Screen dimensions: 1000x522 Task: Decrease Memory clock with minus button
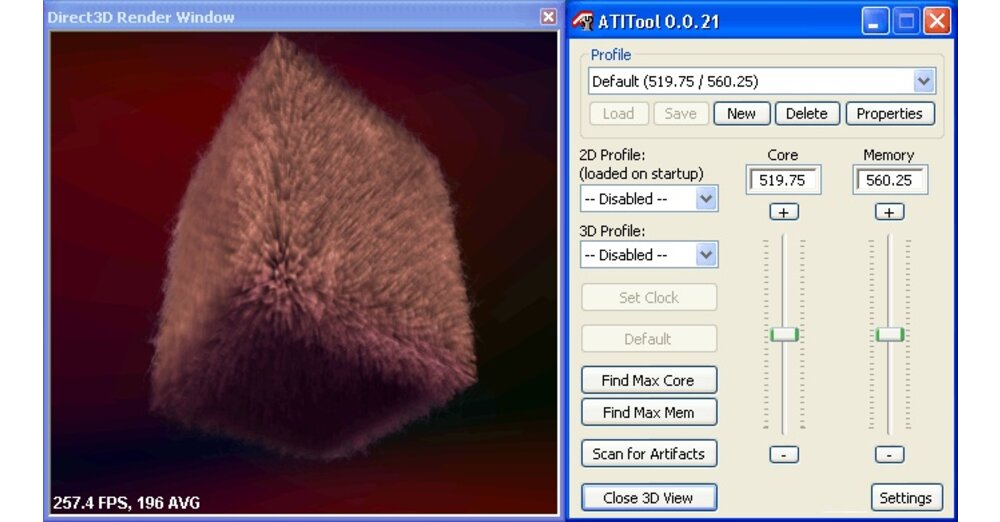point(889,454)
